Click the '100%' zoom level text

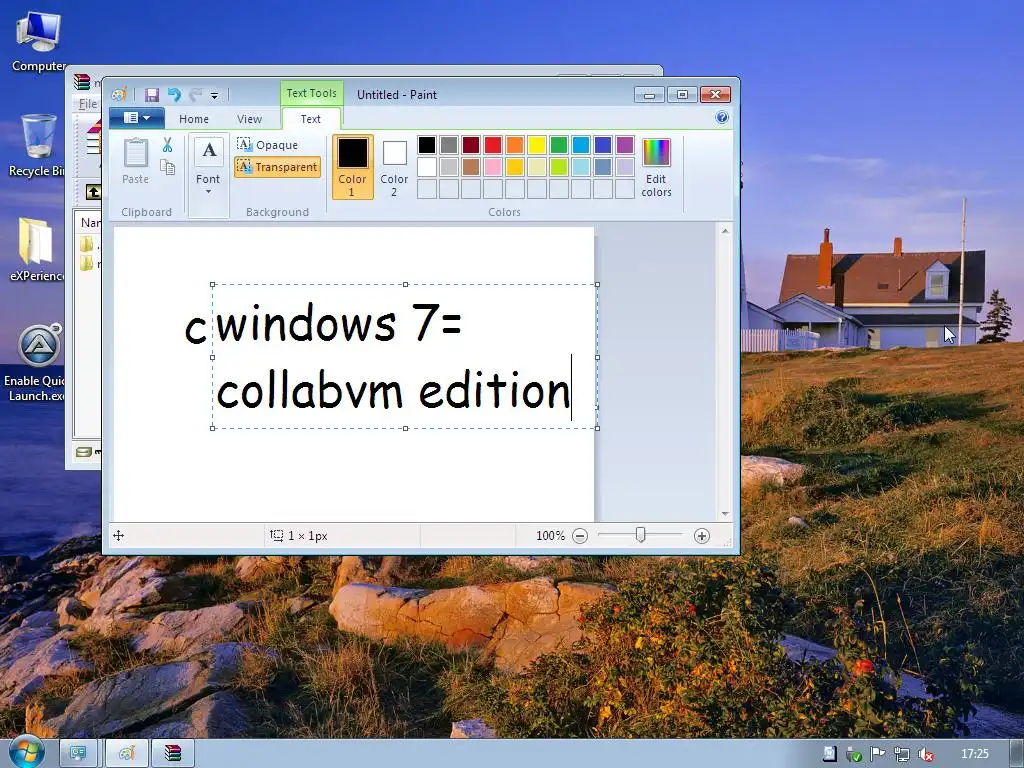click(551, 536)
